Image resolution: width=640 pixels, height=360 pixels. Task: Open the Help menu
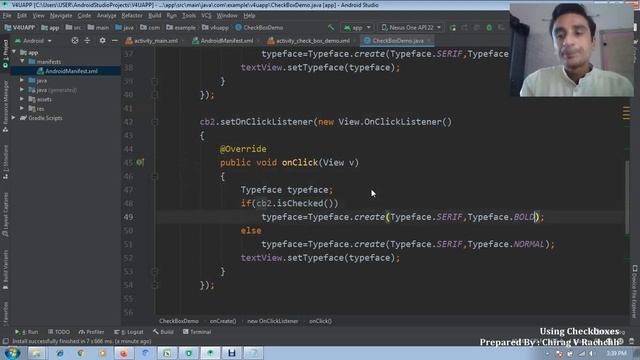coord(249,16)
